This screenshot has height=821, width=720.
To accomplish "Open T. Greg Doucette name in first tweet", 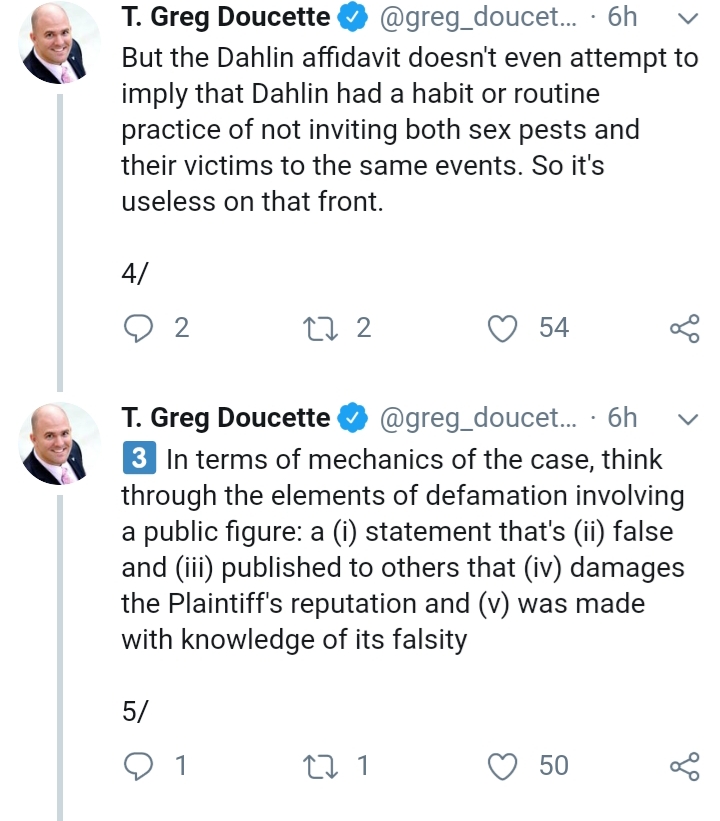I will (226, 17).
